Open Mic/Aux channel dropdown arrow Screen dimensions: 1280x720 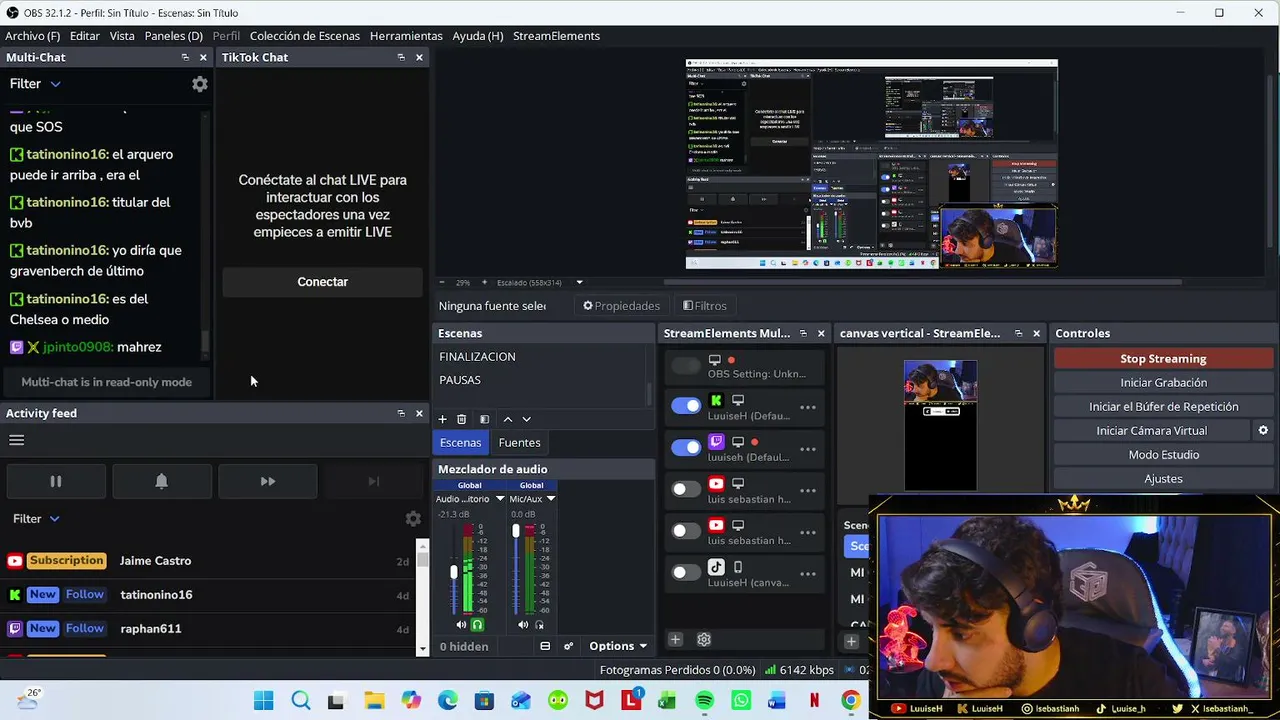[550, 499]
